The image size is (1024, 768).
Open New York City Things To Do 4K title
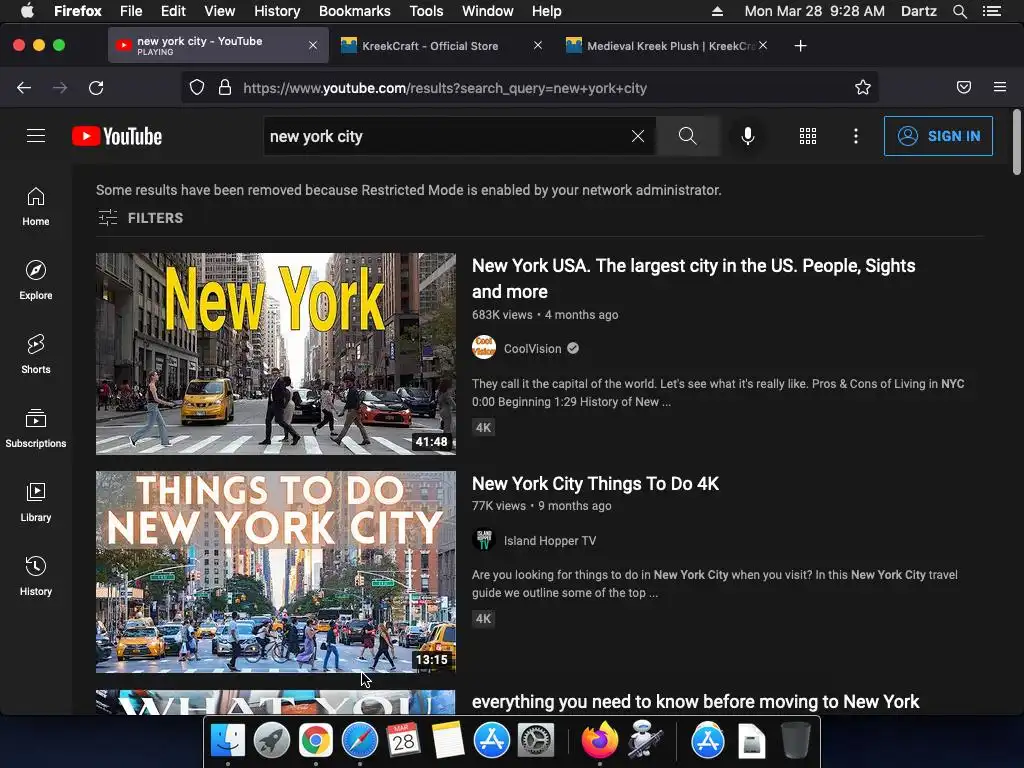[x=595, y=484]
